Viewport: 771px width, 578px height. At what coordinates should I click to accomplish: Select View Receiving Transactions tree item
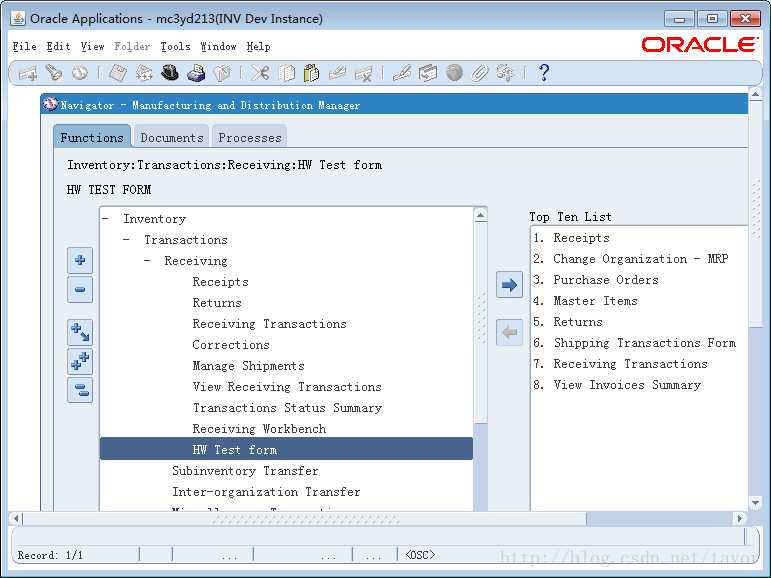[x=287, y=387]
